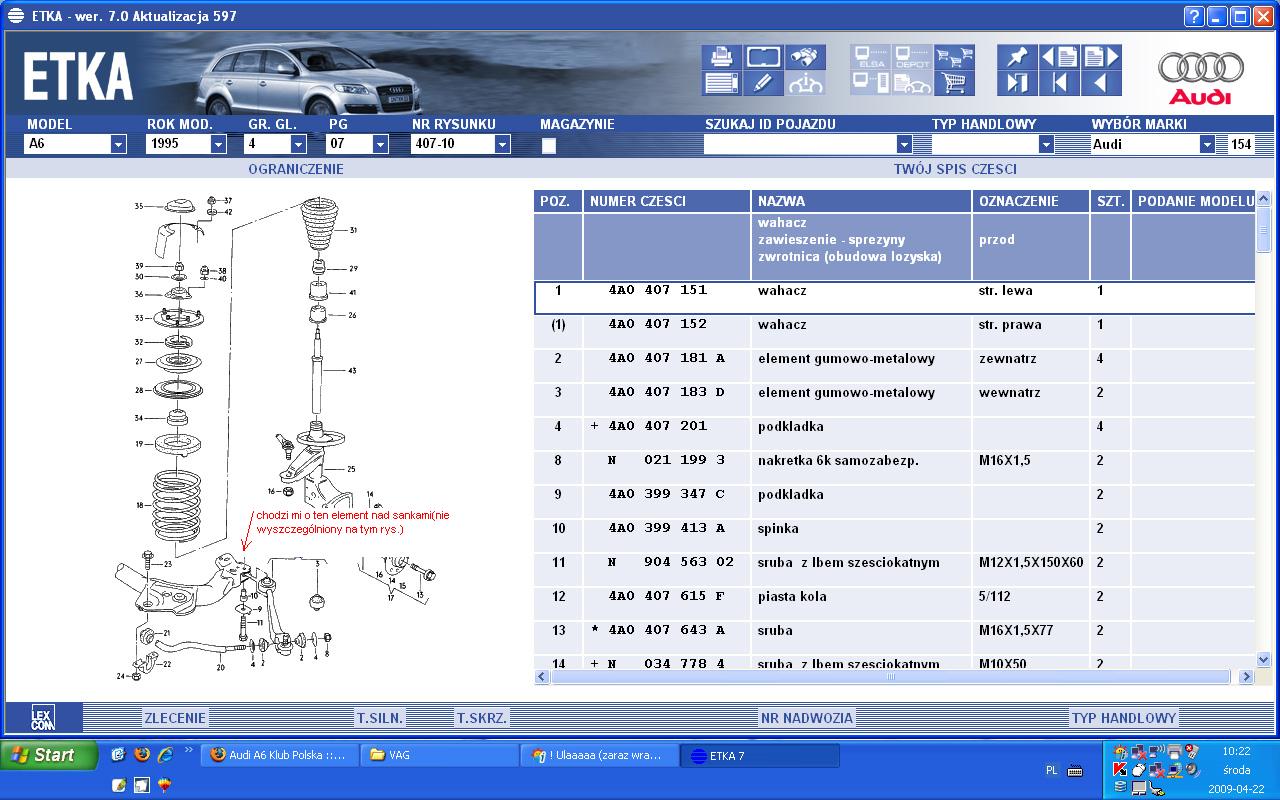Click the suspension parts diagram
The width and height of the screenshot is (1280, 800).
(x=283, y=437)
